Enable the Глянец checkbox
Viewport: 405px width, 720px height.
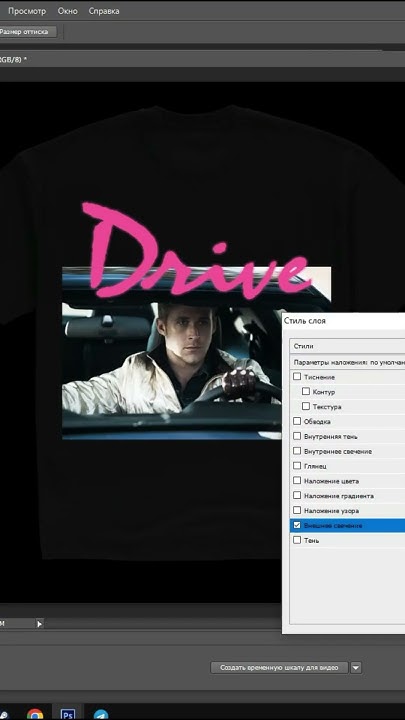coord(297,466)
